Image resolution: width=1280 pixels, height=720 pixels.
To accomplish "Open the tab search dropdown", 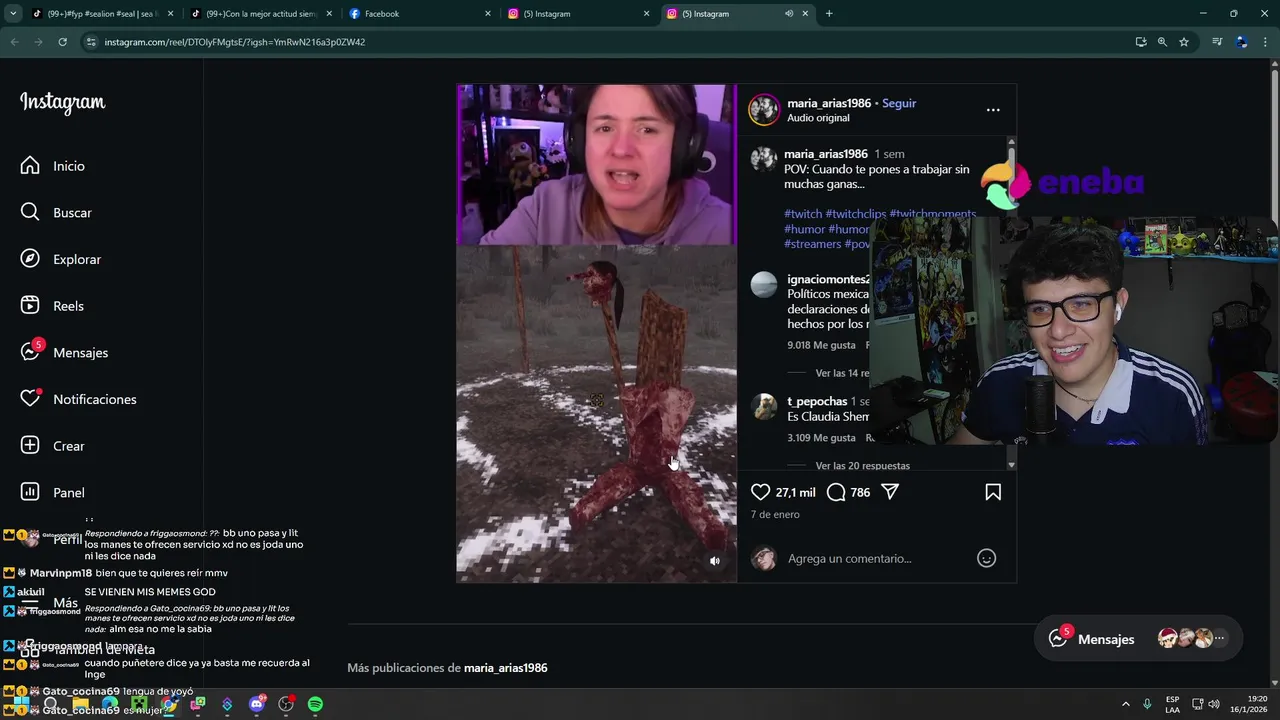I will pyautogui.click(x=13, y=14).
